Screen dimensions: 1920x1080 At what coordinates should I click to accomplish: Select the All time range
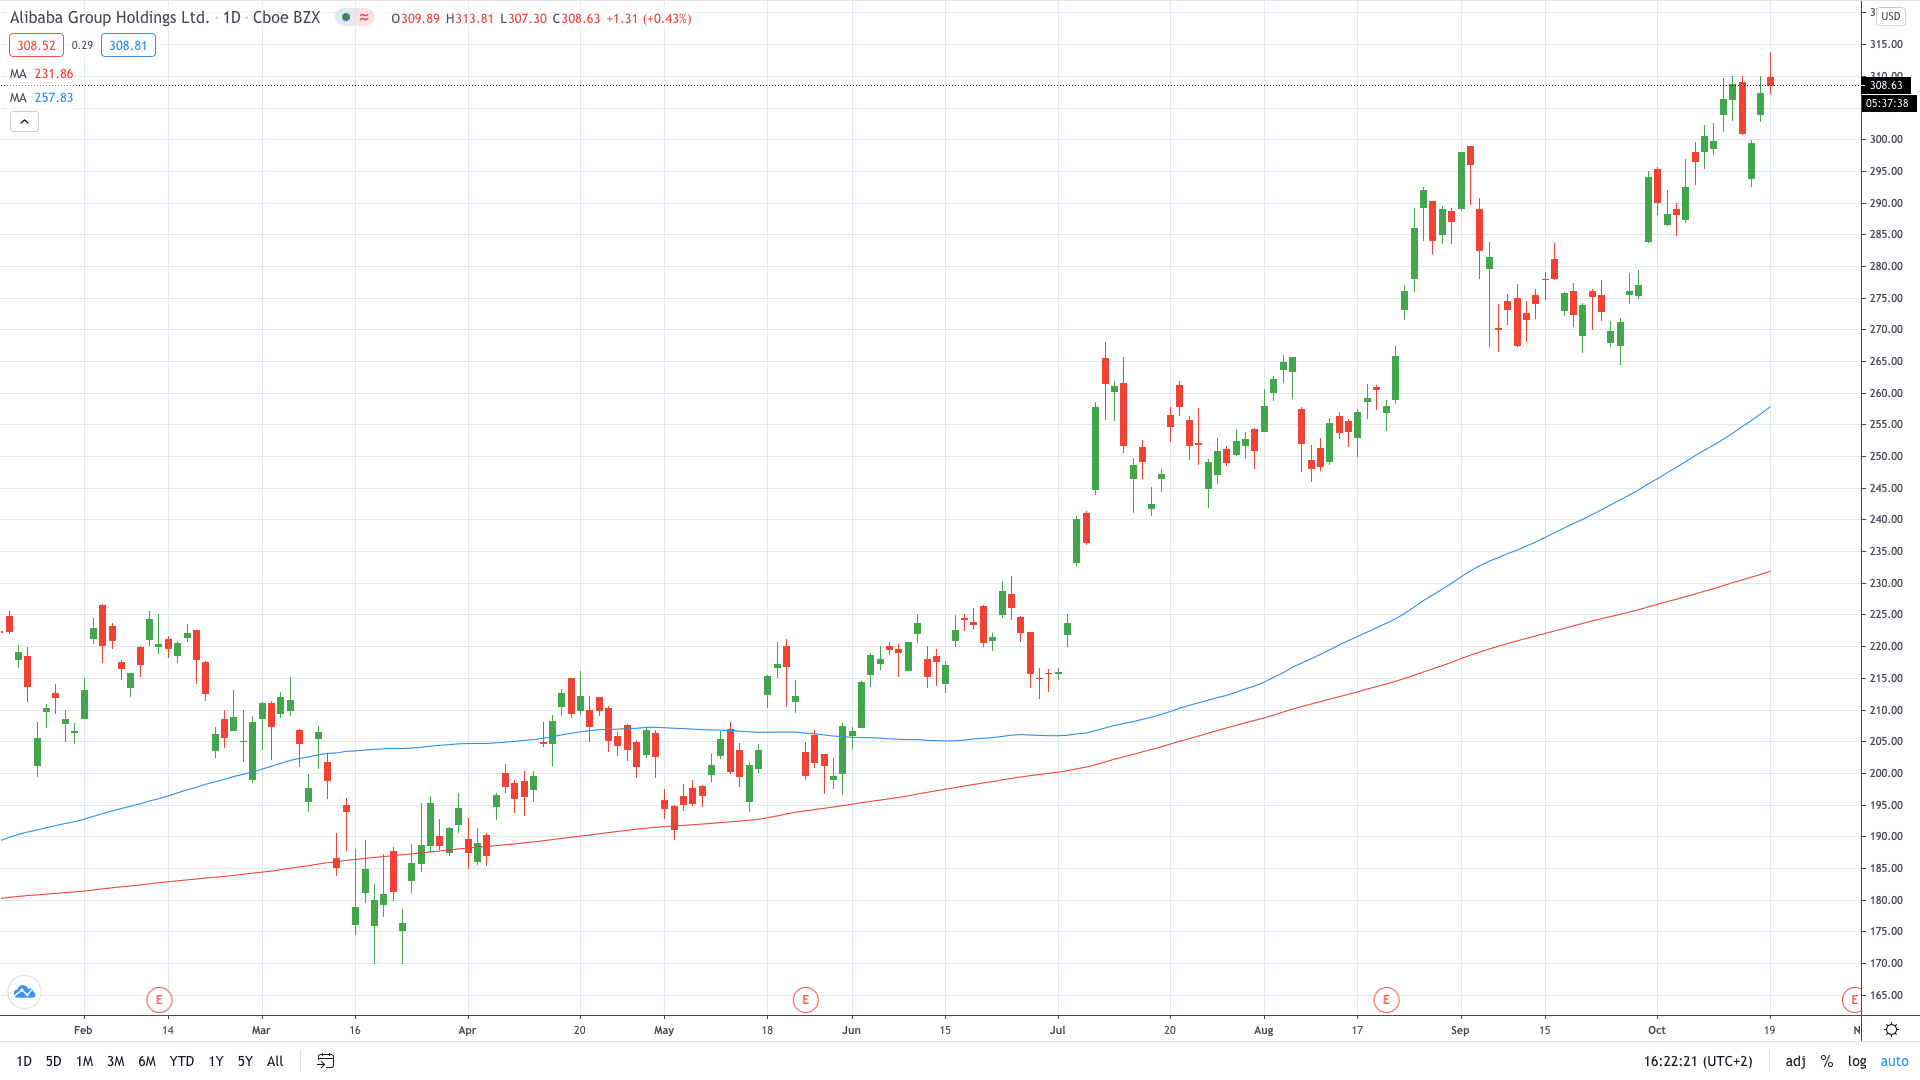[x=275, y=1061]
